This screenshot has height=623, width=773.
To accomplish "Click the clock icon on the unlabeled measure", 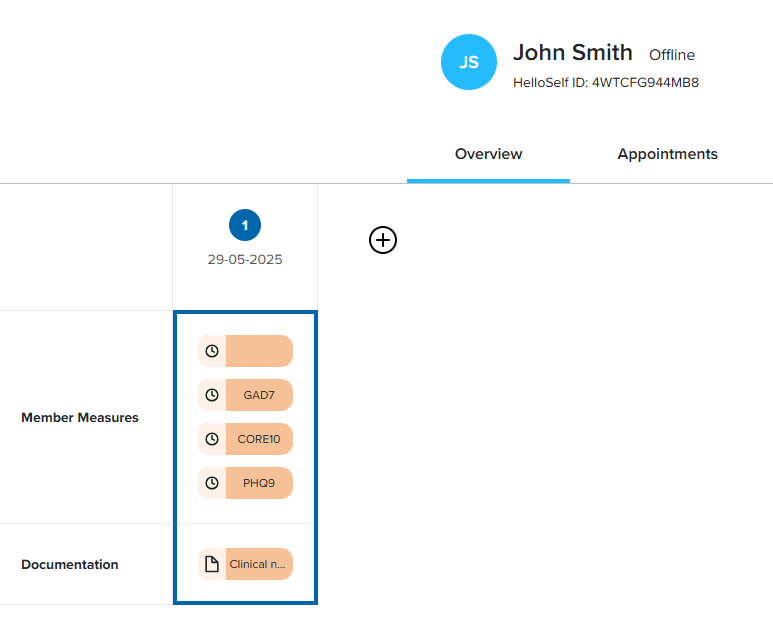I will pos(212,351).
